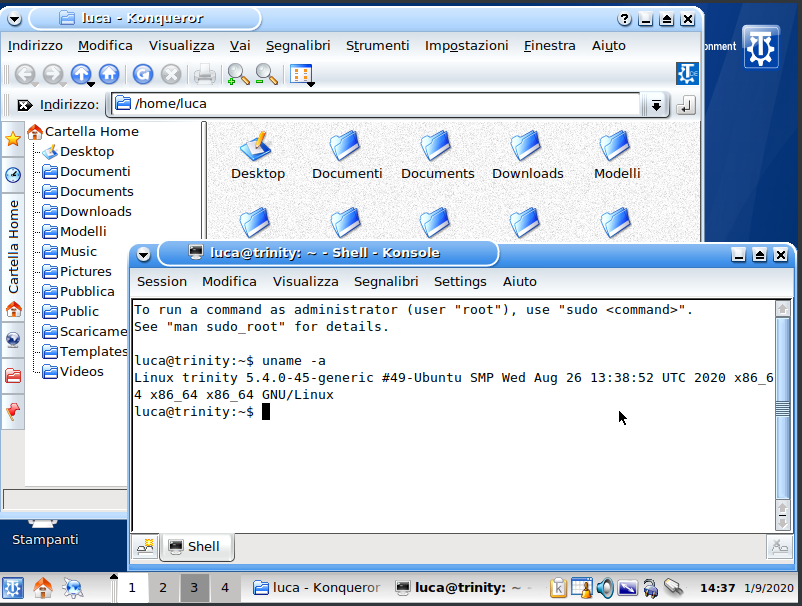Open the Session menu in Konsole

click(162, 282)
